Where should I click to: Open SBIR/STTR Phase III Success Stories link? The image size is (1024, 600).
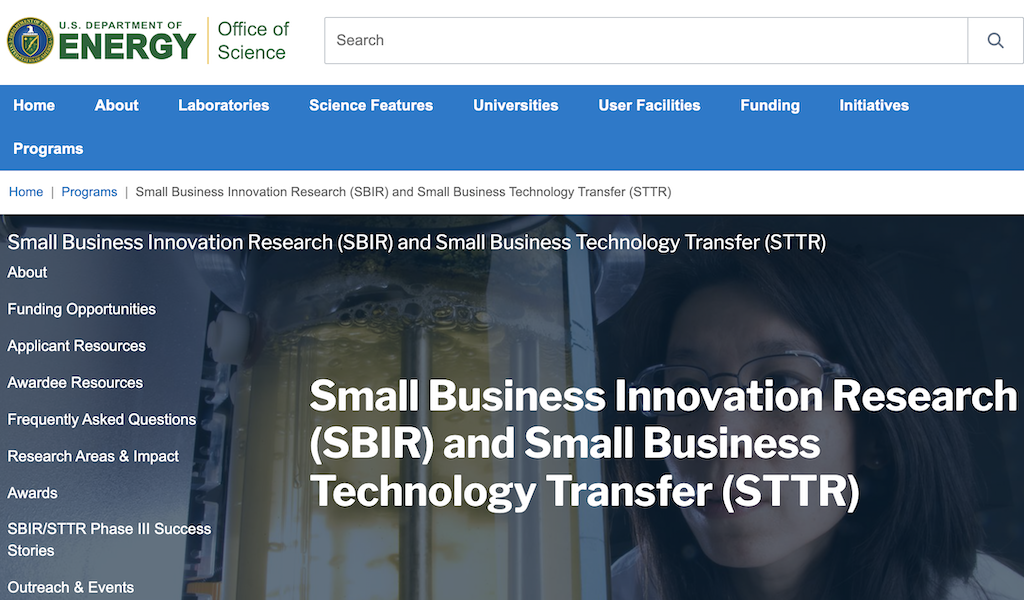[109, 539]
